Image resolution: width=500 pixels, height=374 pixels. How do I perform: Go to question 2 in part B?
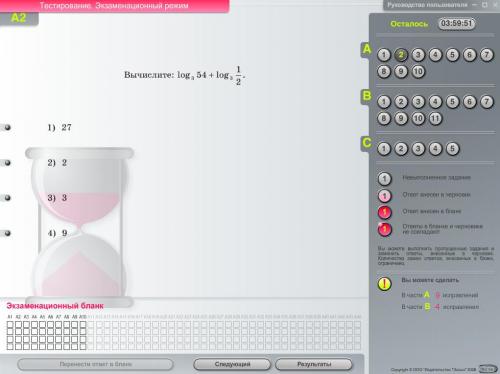point(401,102)
